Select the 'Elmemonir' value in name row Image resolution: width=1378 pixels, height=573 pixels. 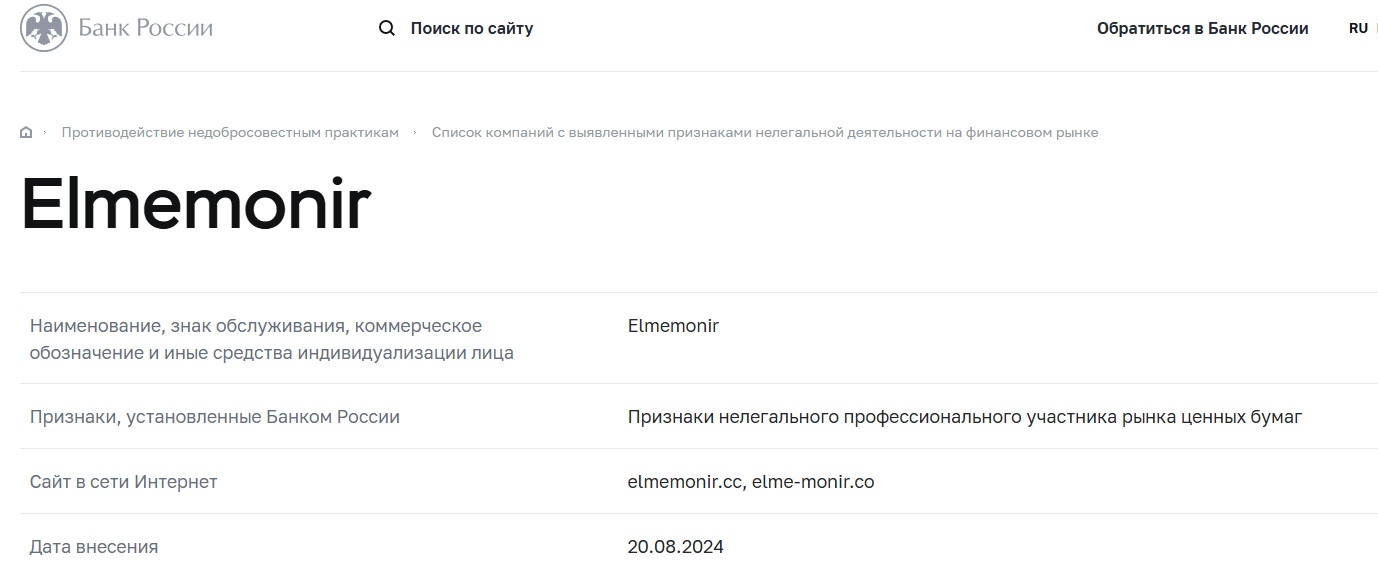click(673, 326)
